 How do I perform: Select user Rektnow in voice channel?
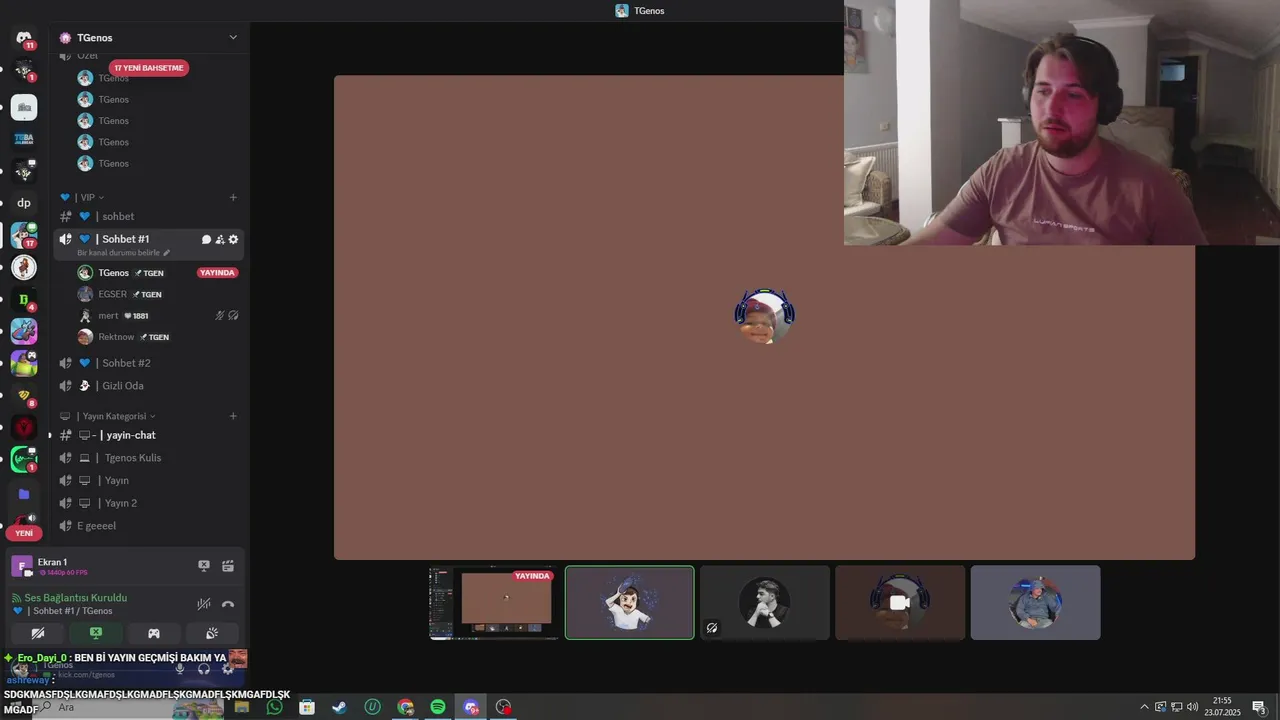(158, 337)
